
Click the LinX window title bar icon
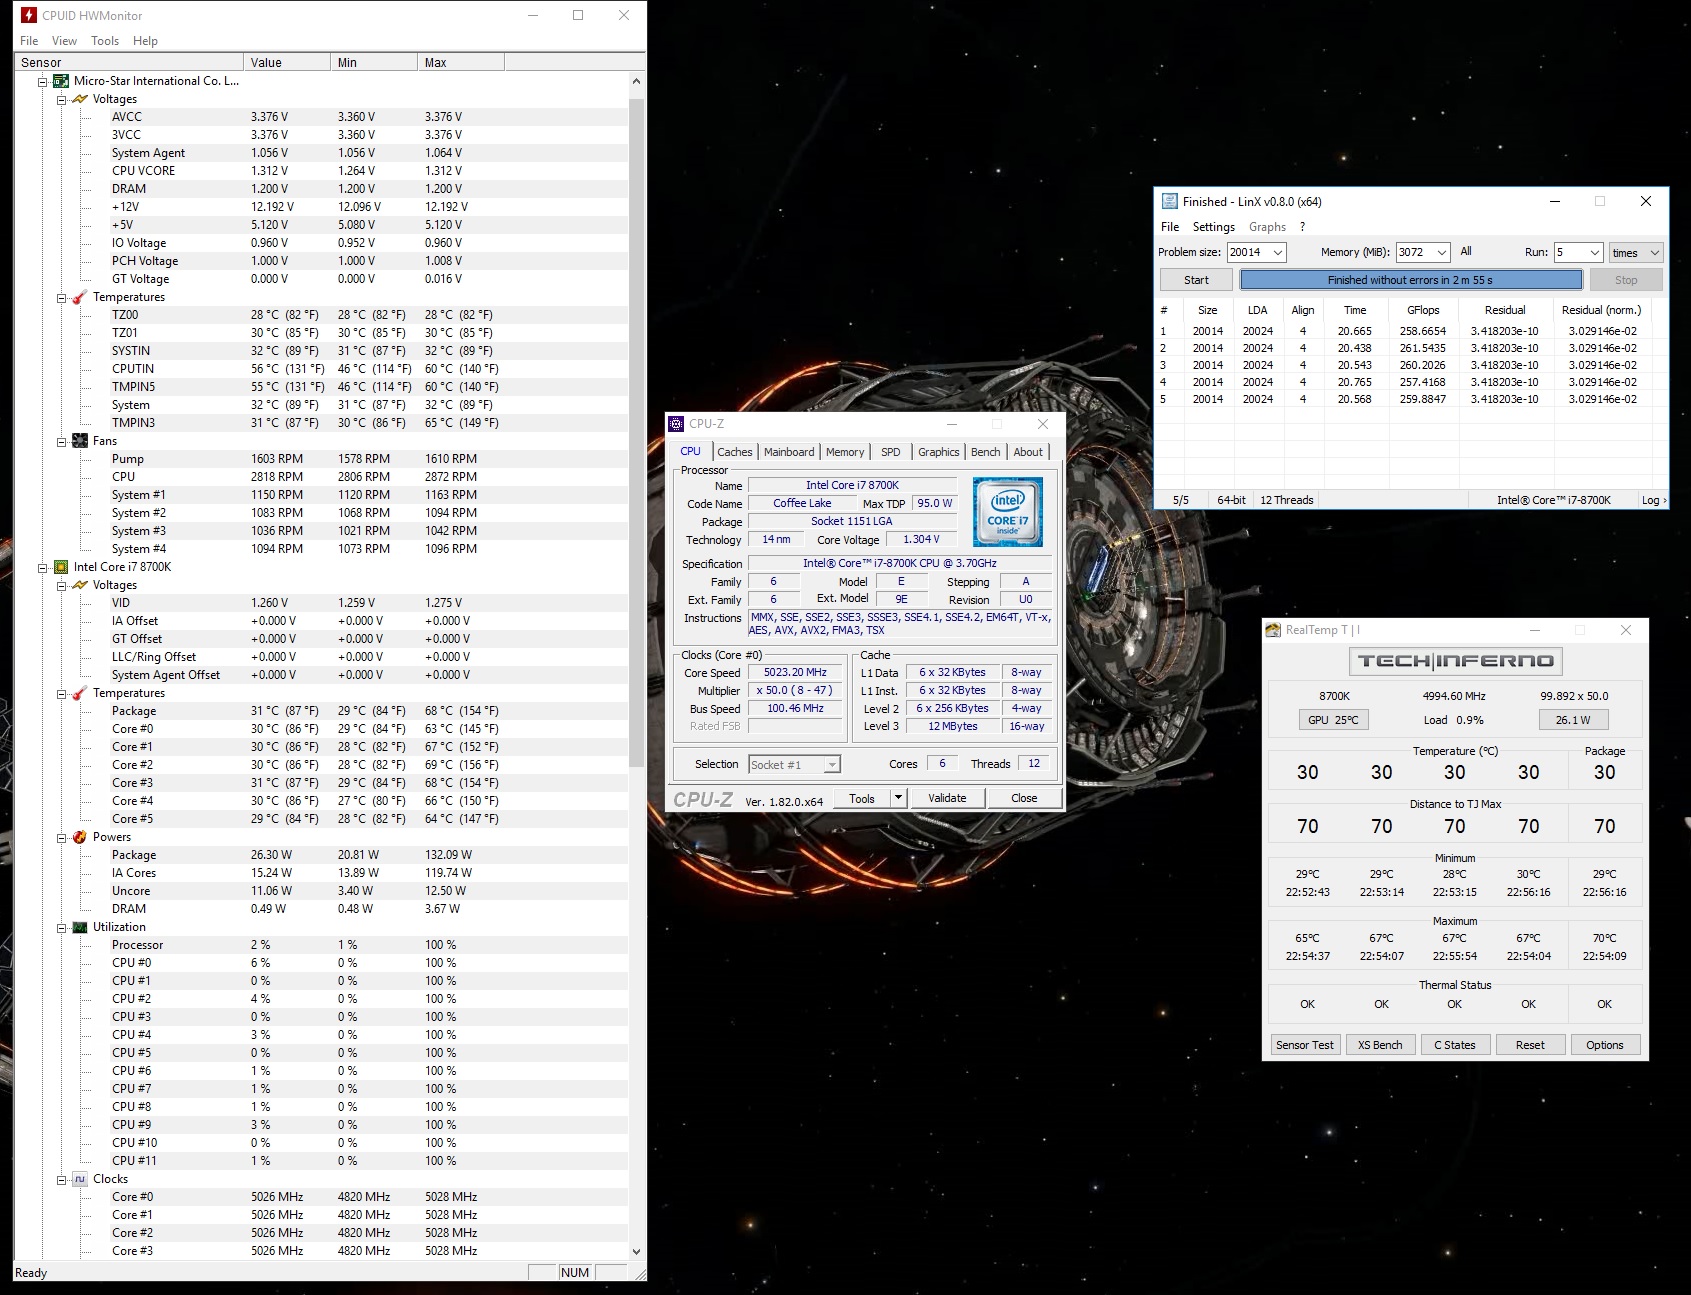(x=1168, y=201)
